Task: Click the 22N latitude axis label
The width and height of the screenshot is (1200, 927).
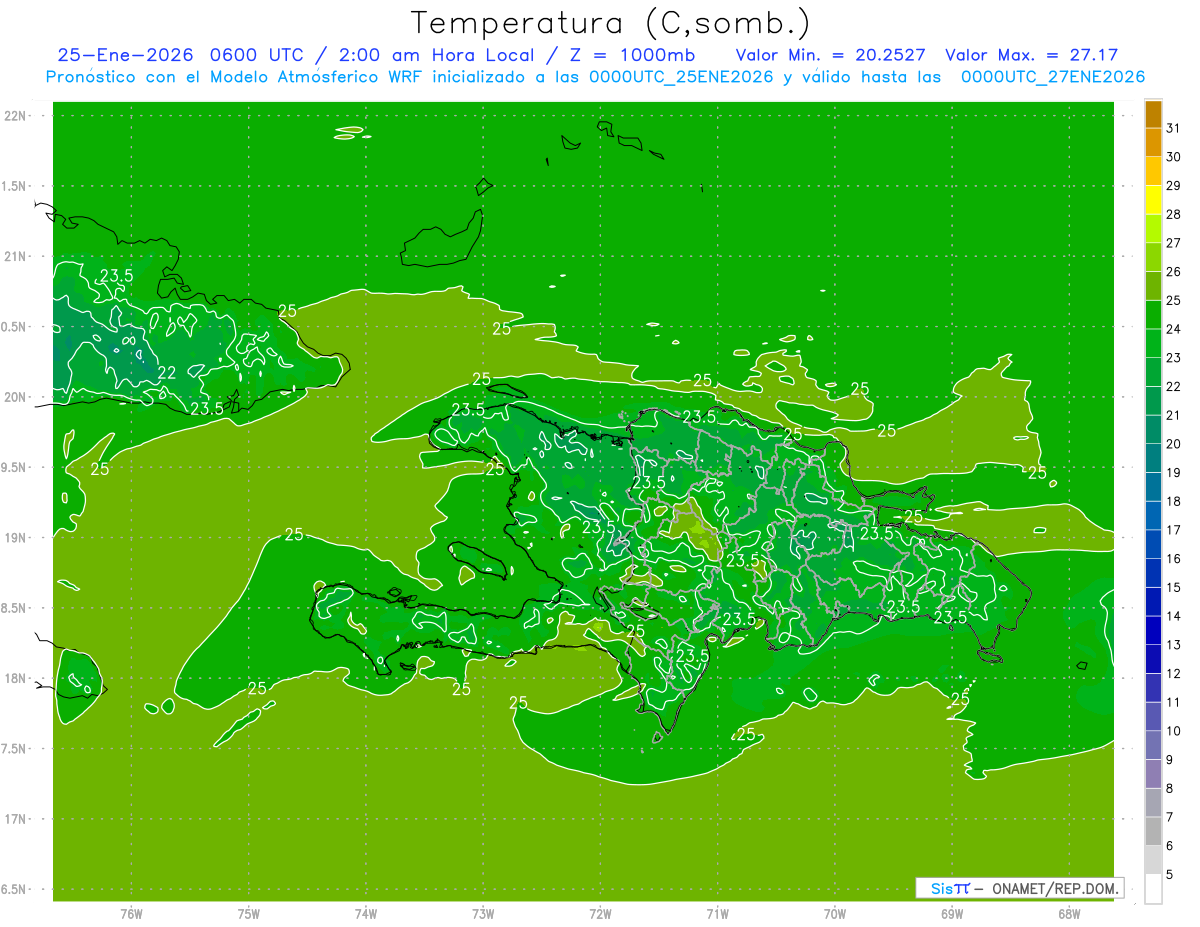Action: click(x=16, y=116)
